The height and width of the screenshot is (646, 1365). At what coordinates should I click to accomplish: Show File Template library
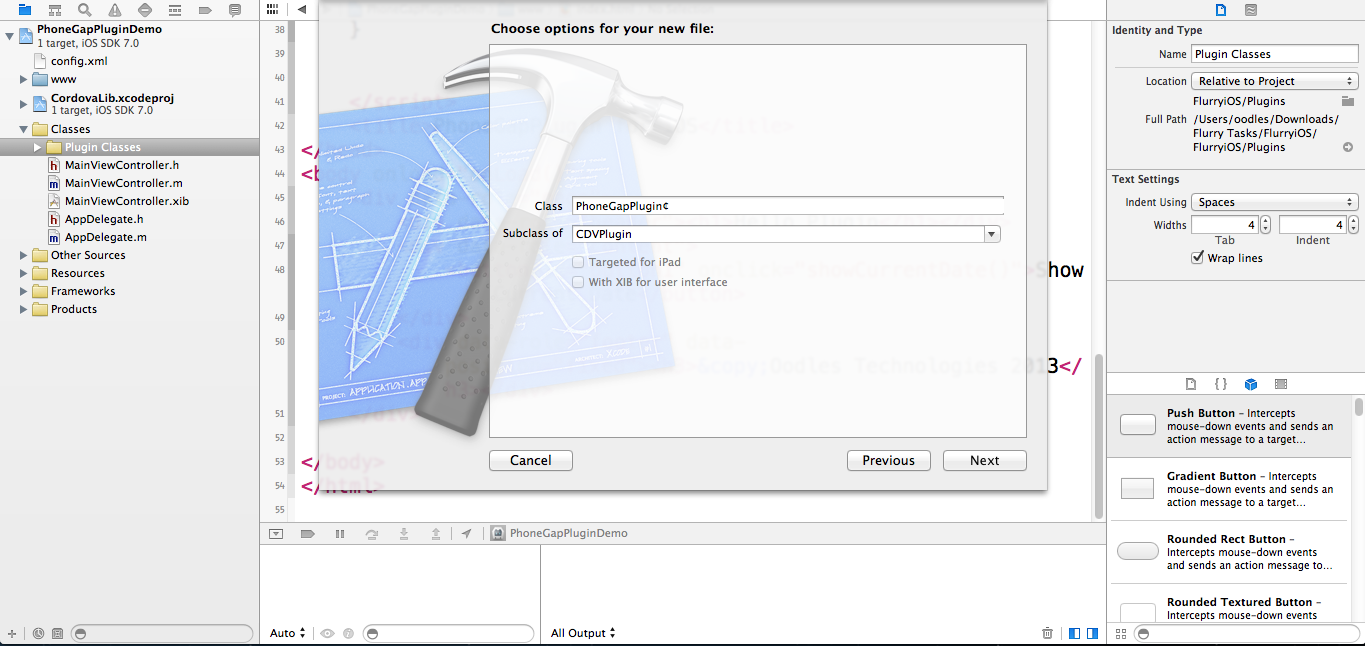coord(1190,384)
